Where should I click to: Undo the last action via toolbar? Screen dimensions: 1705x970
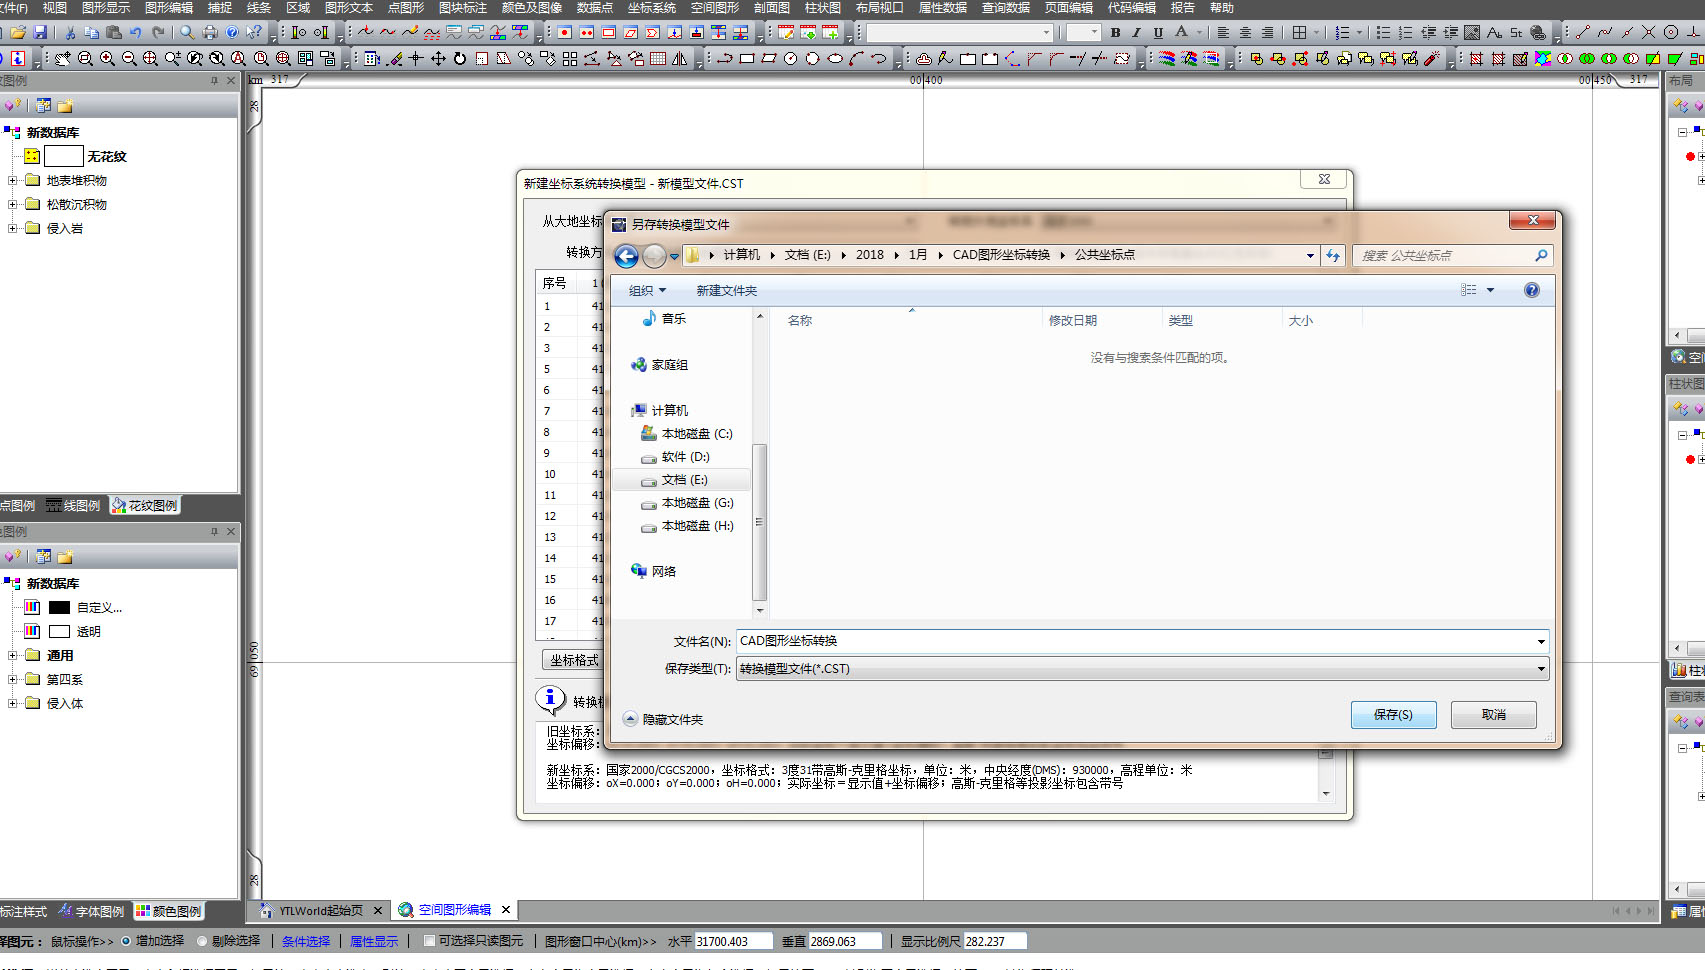[x=136, y=33]
